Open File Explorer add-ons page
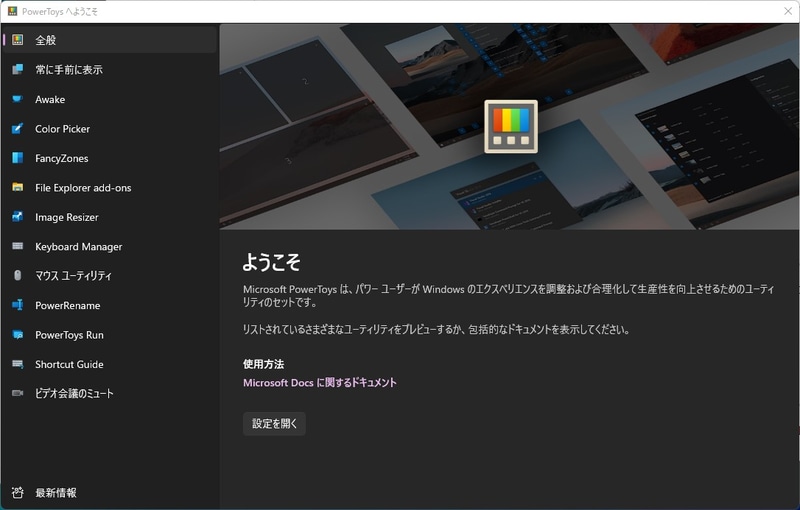800x510 pixels. [x=110, y=187]
